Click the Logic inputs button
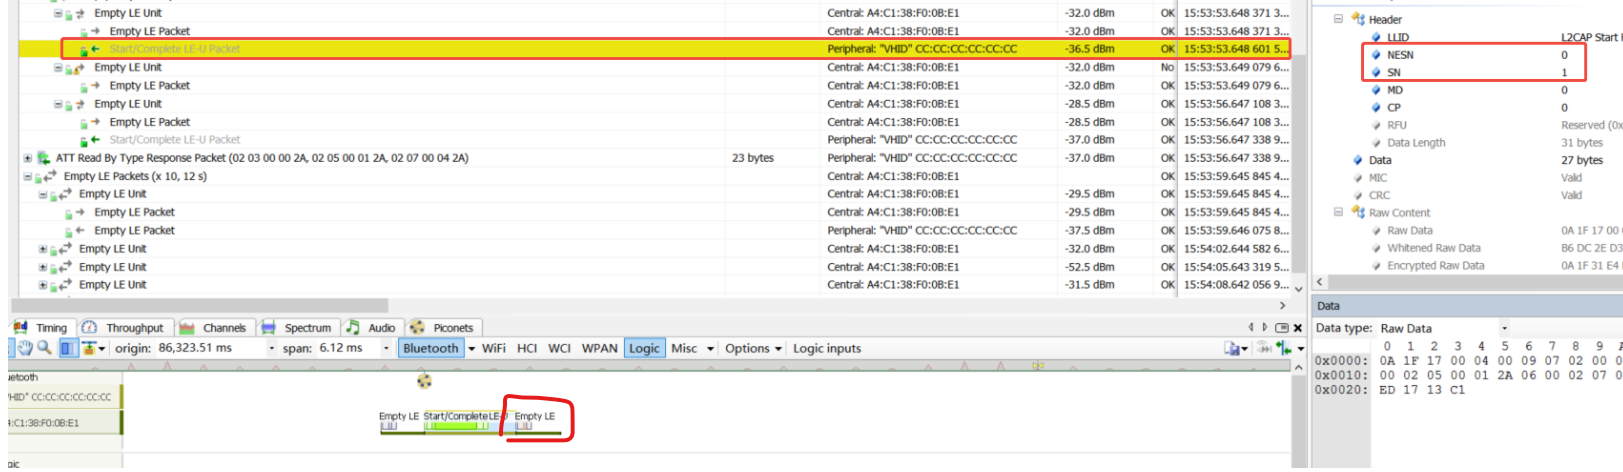The height and width of the screenshot is (472, 1623). click(826, 348)
